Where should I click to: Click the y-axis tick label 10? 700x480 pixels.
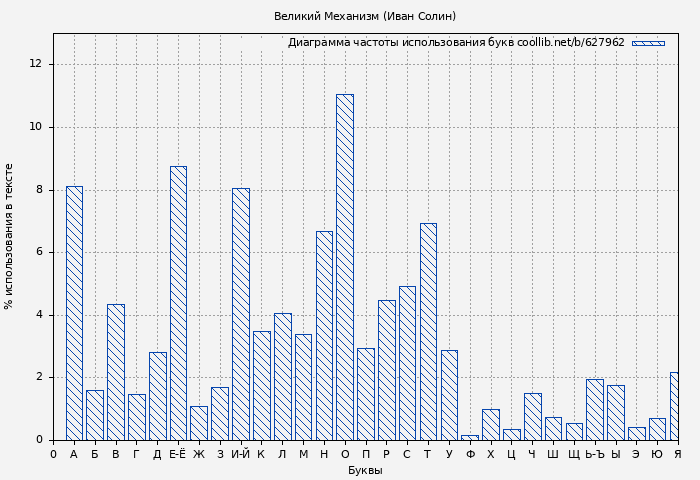pos(36,127)
